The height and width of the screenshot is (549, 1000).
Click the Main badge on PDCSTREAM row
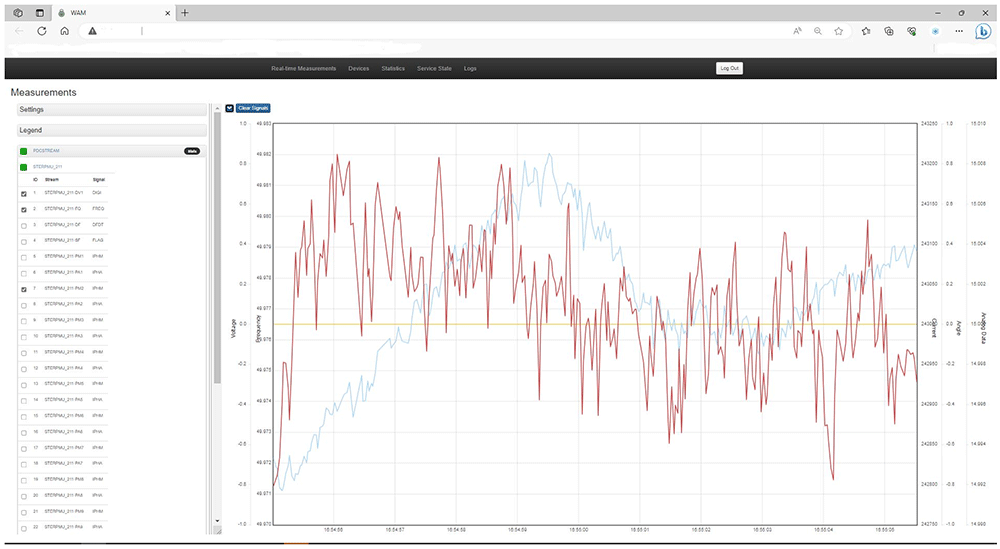(x=192, y=151)
